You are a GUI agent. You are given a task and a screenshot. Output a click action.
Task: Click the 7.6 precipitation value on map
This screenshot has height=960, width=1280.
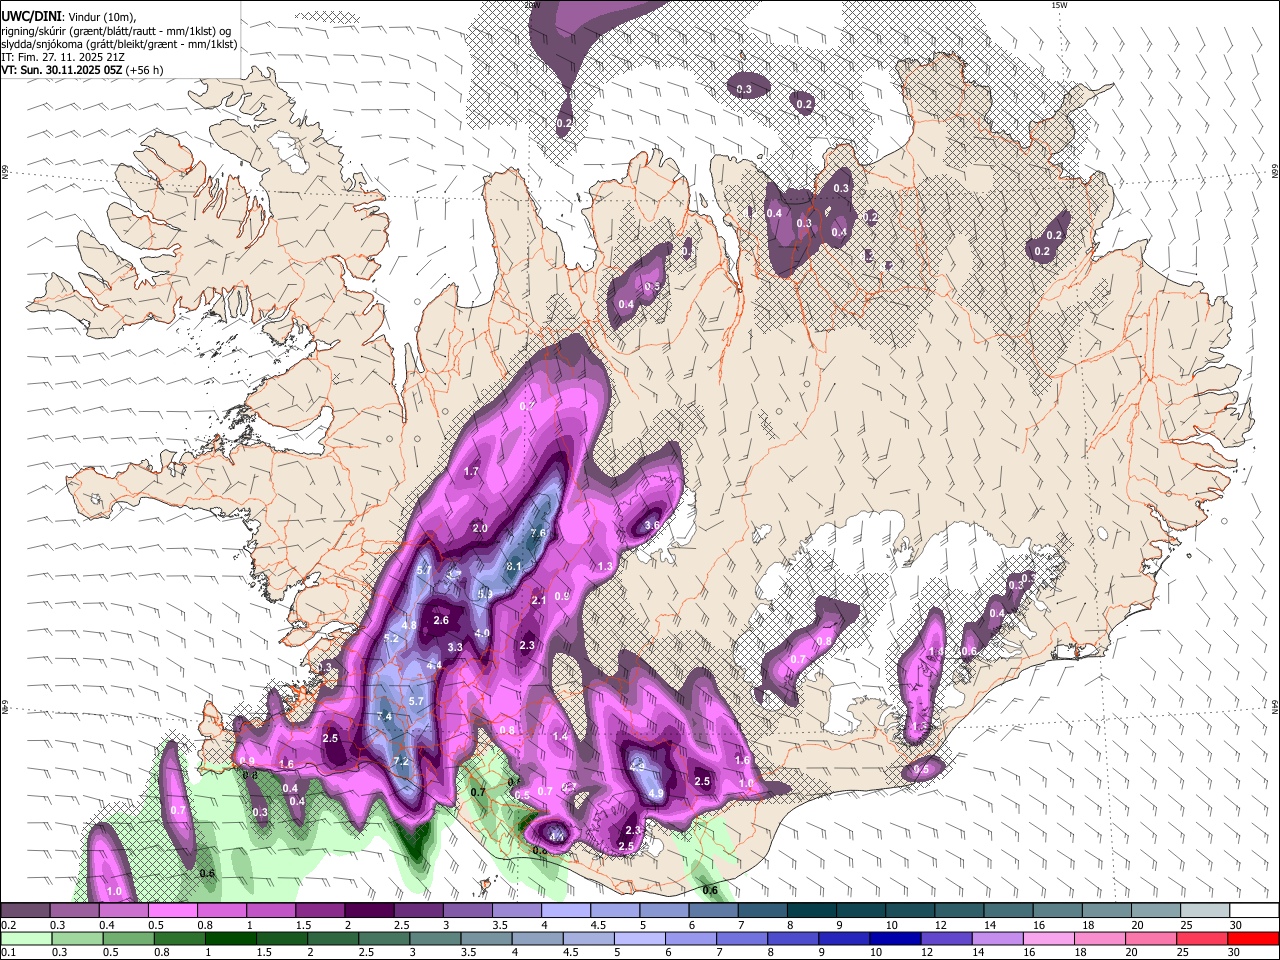click(x=538, y=533)
